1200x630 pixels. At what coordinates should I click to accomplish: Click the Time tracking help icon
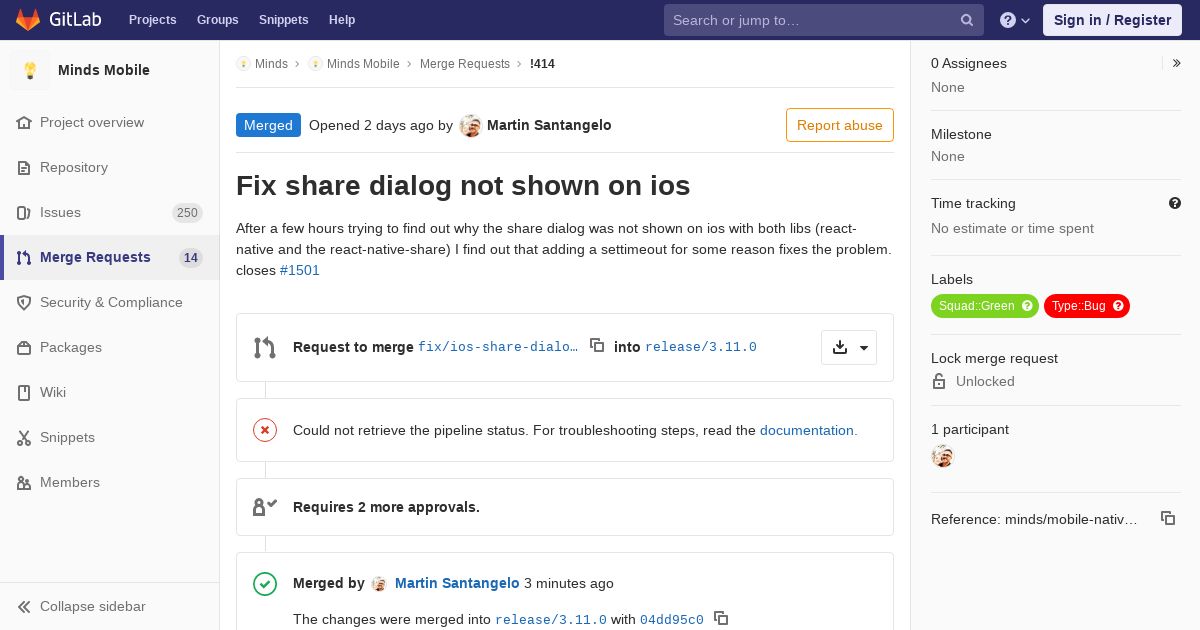coord(1175,203)
